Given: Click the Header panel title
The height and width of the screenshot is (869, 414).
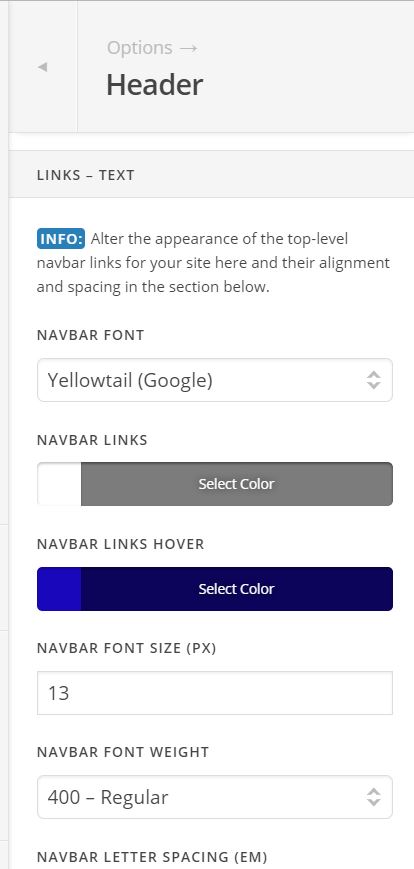Looking at the screenshot, I should [155, 85].
